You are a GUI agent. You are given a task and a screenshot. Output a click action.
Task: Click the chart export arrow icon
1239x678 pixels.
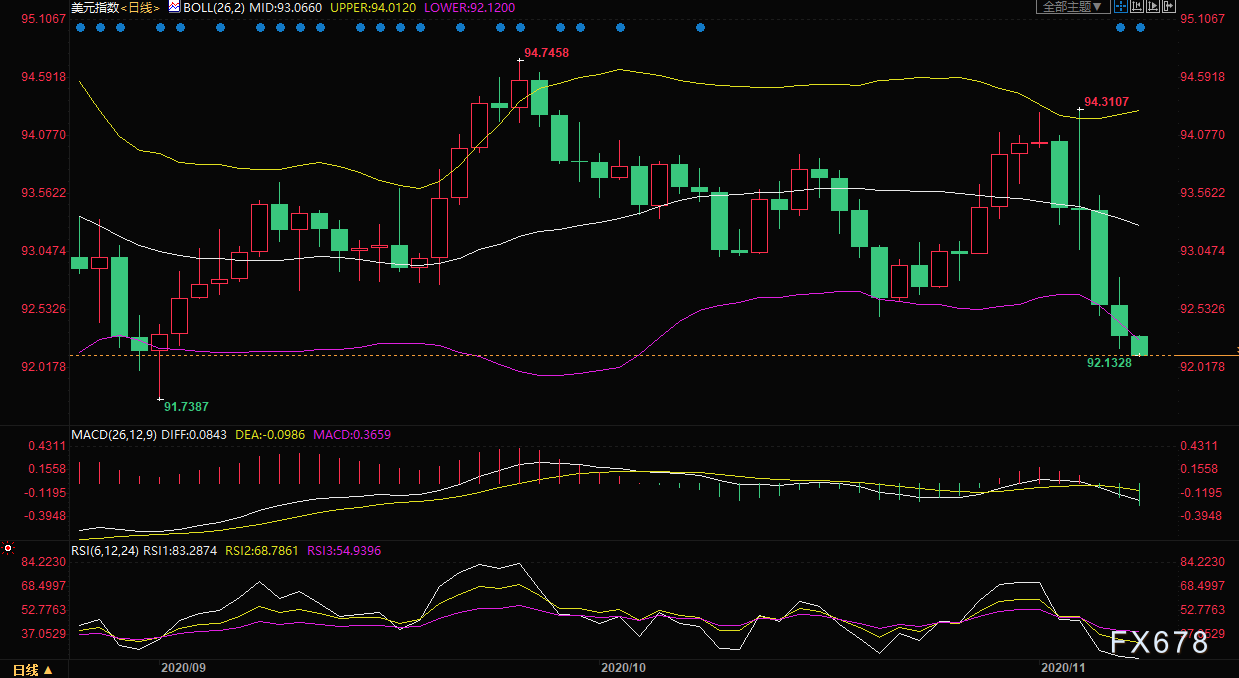[x=1169, y=6]
